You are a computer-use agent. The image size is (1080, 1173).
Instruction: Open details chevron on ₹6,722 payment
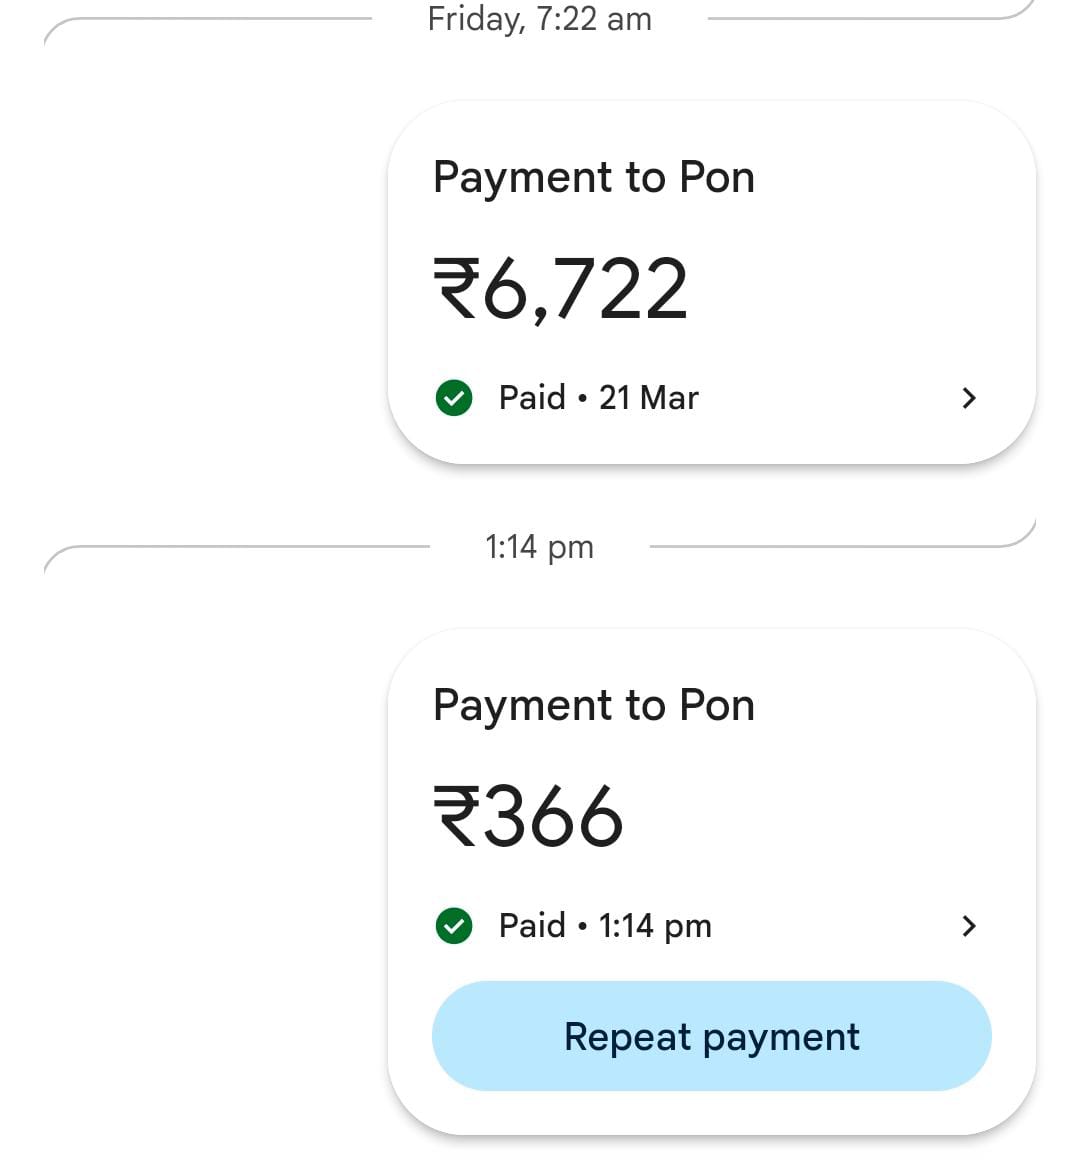point(968,398)
